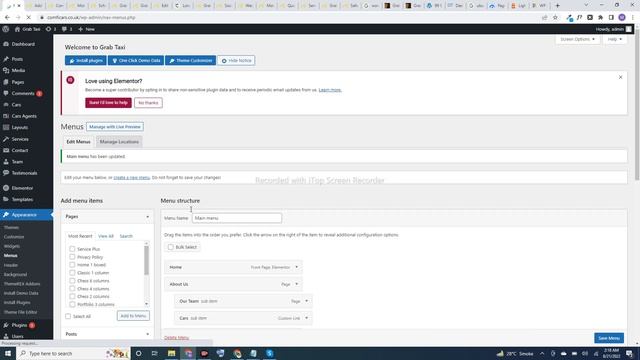Bookmark page with star icon
This screenshot has width=640, height=360.
coord(555,18)
